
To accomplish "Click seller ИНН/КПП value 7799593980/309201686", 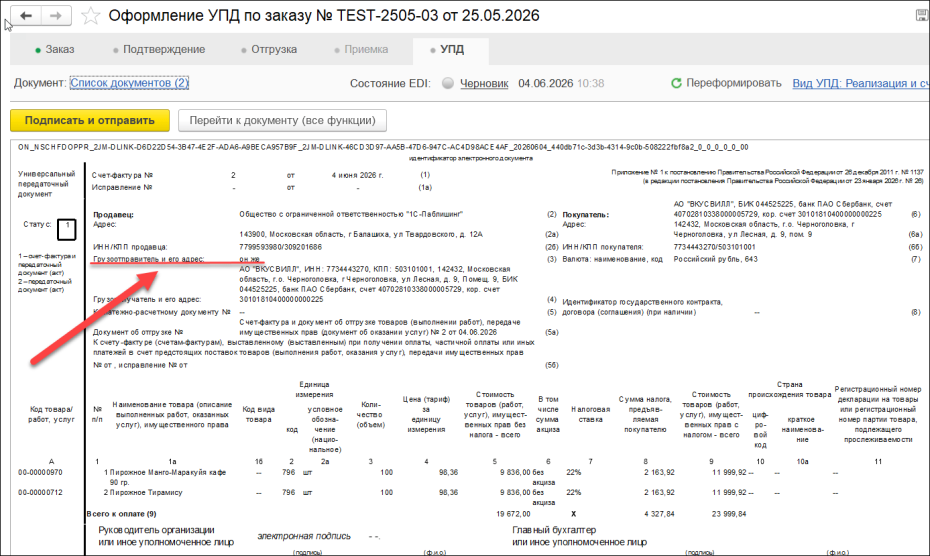I will [x=281, y=247].
